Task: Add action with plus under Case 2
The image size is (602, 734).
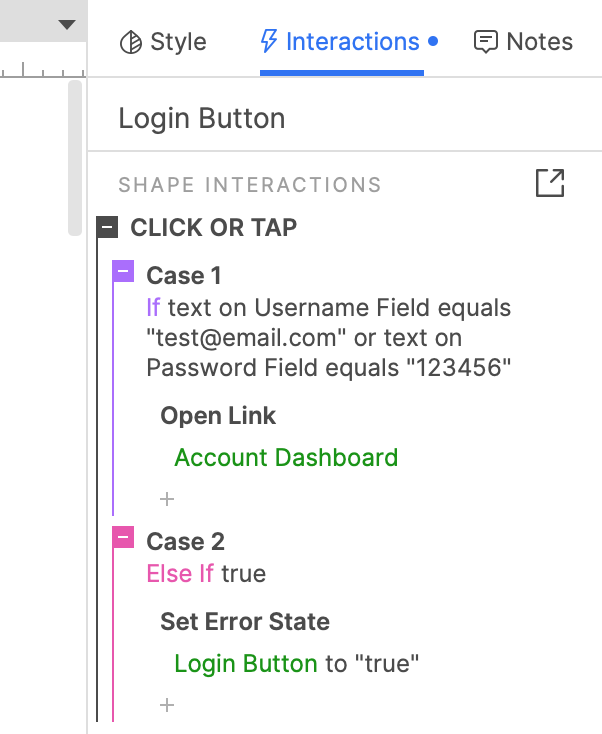Action: [167, 705]
